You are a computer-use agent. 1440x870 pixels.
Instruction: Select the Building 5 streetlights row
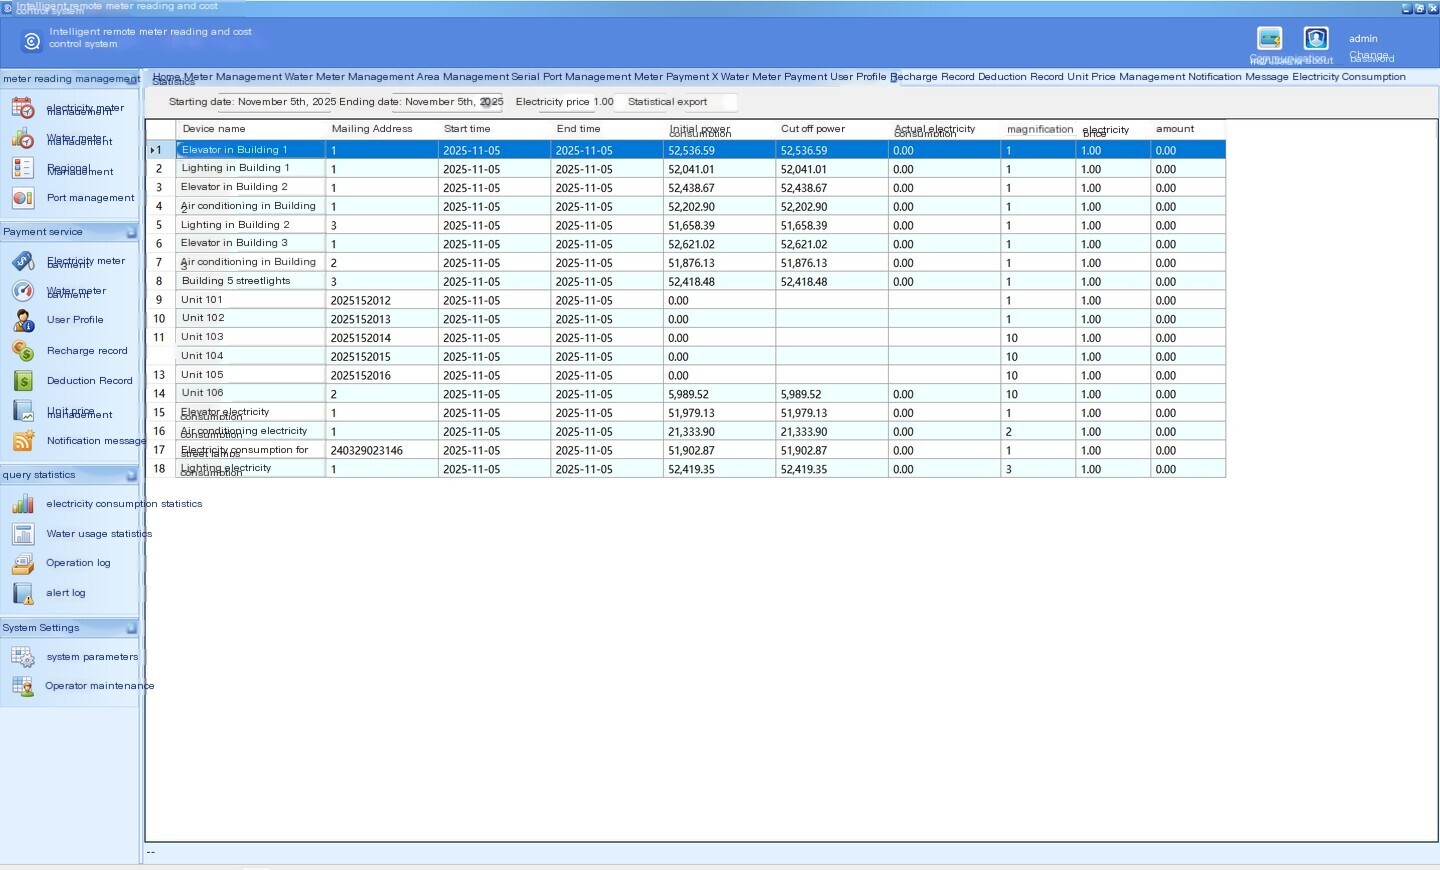coord(686,282)
